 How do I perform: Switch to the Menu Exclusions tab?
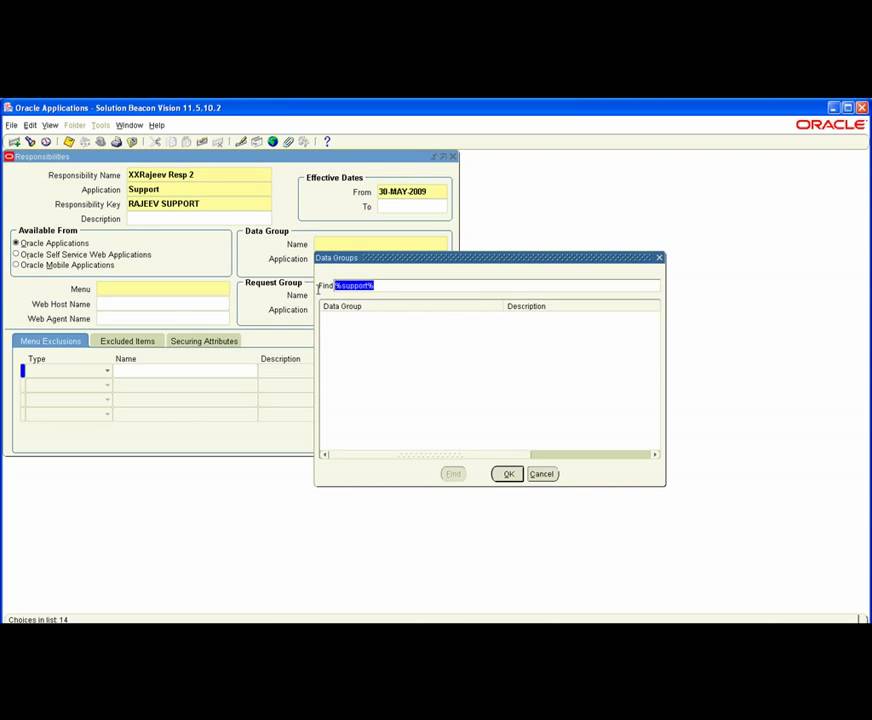coord(51,341)
